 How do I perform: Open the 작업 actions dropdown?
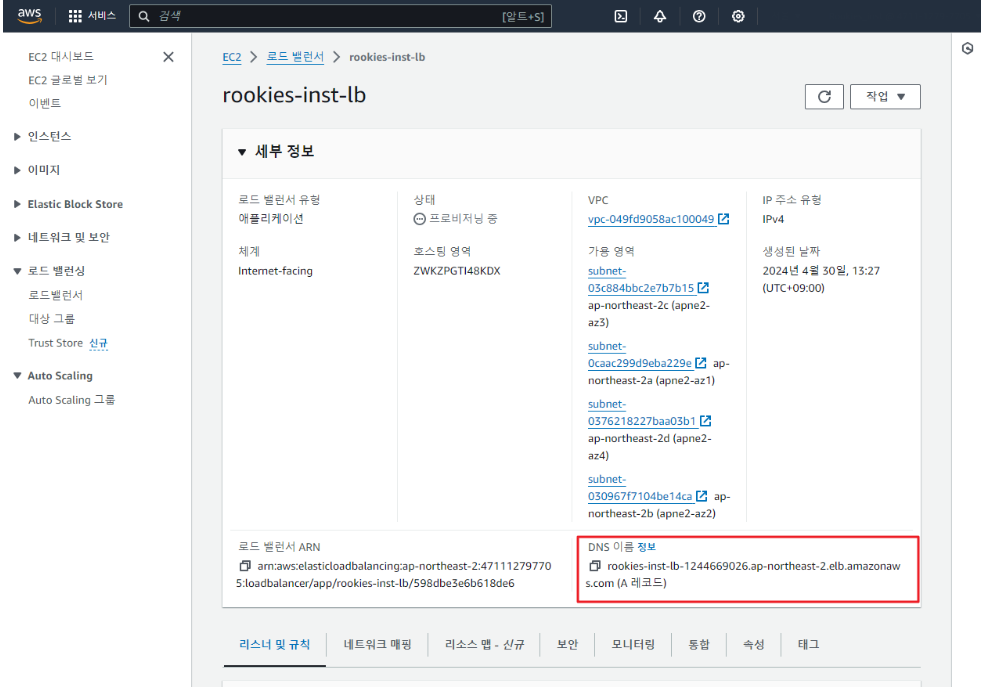(885, 96)
